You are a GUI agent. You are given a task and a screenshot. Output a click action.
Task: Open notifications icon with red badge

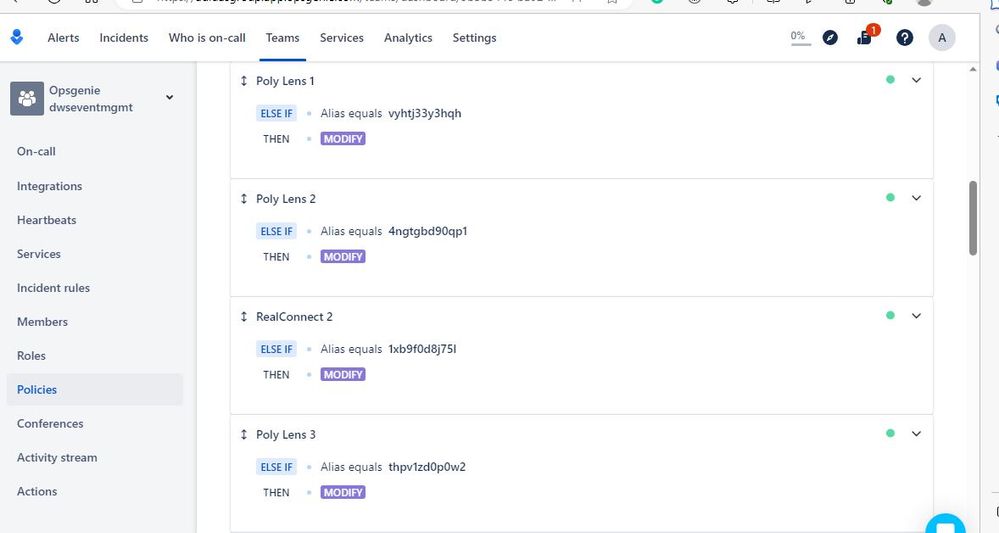[x=866, y=36]
